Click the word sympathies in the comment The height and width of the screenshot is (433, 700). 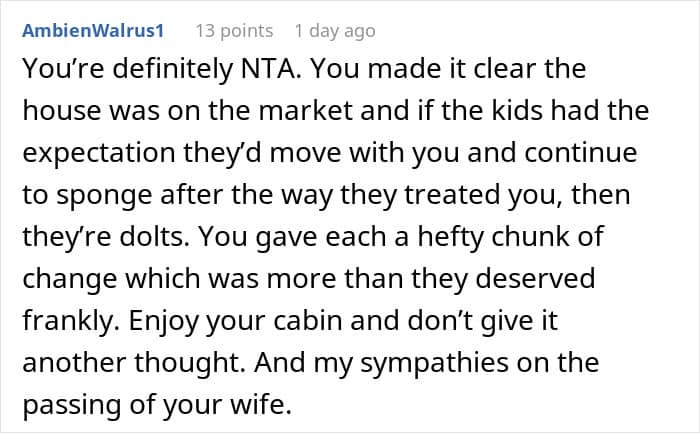(x=435, y=363)
